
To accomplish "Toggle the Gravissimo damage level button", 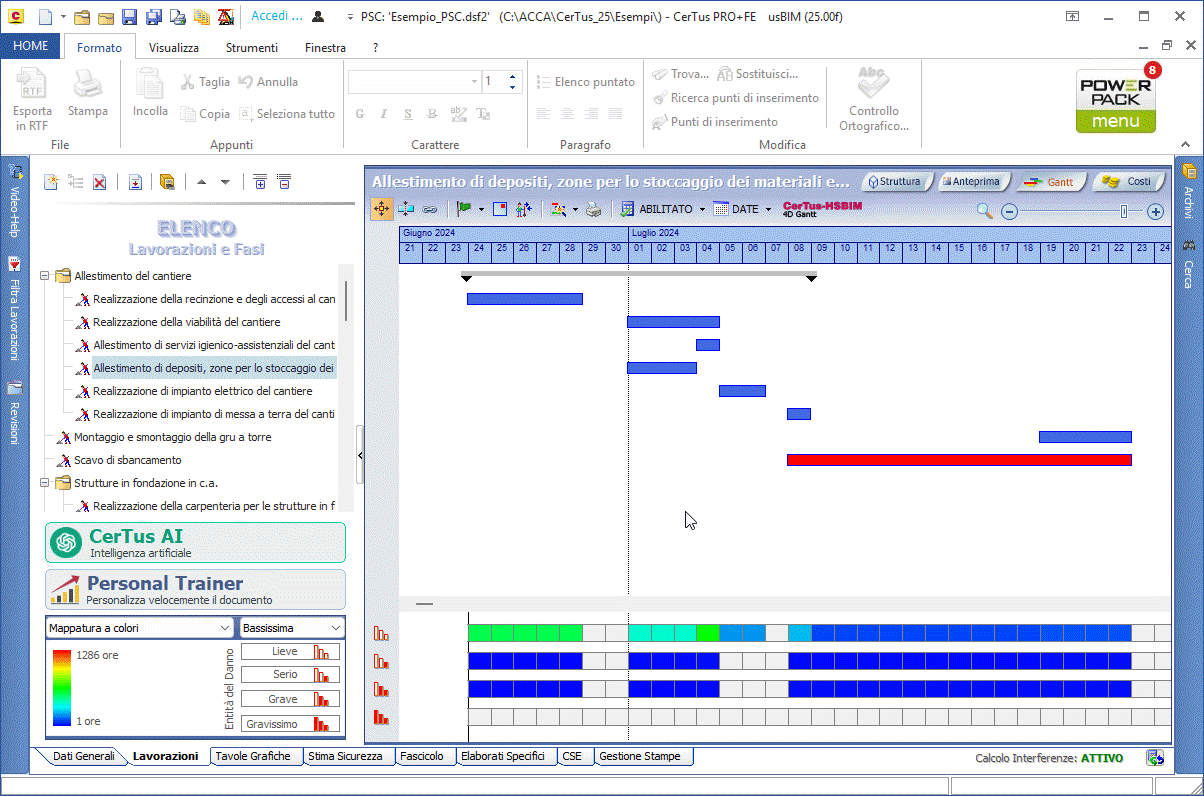I will tap(291, 724).
